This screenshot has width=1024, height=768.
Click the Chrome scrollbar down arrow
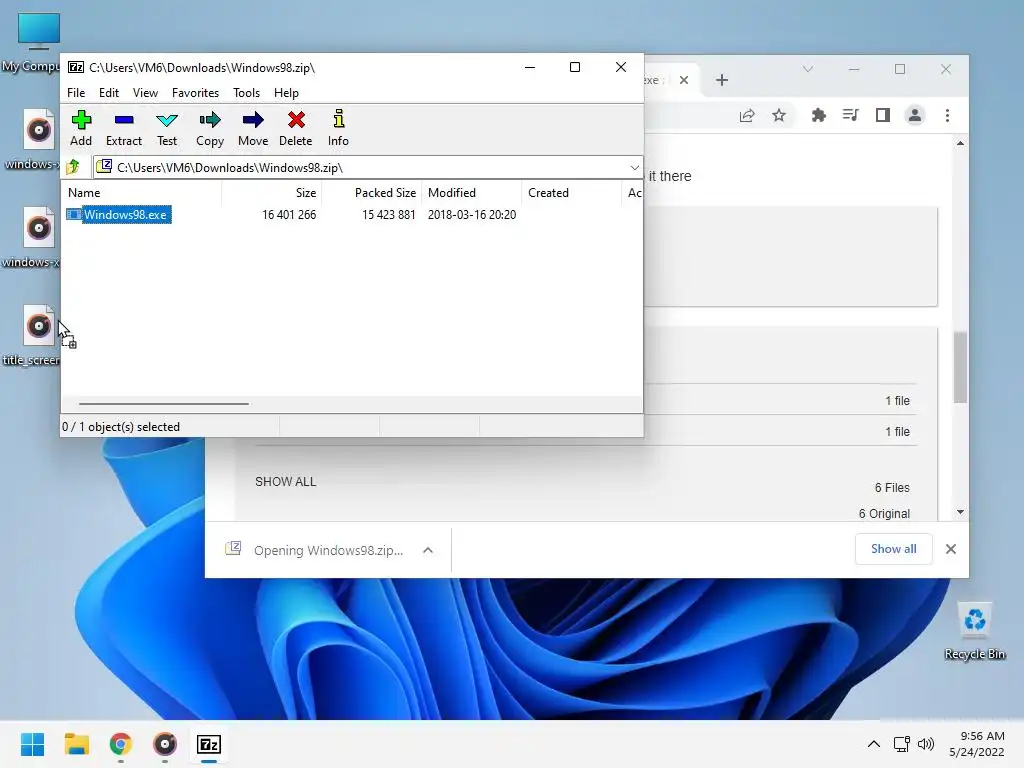tap(960, 512)
